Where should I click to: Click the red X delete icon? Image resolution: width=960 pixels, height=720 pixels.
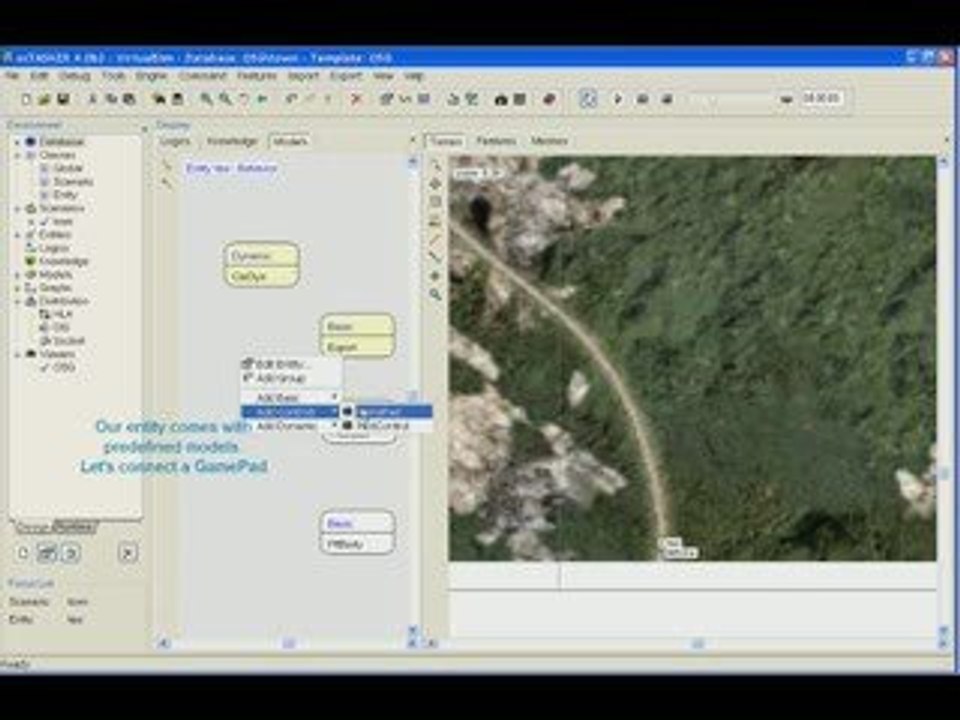(356, 99)
